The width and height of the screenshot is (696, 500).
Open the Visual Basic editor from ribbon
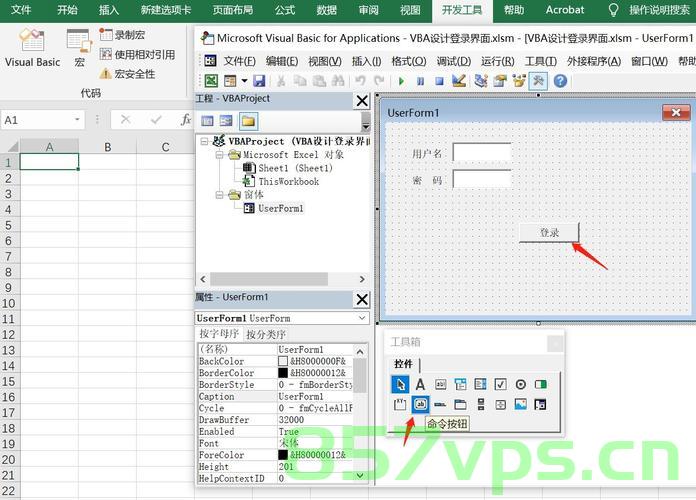pyautogui.click(x=32, y=48)
